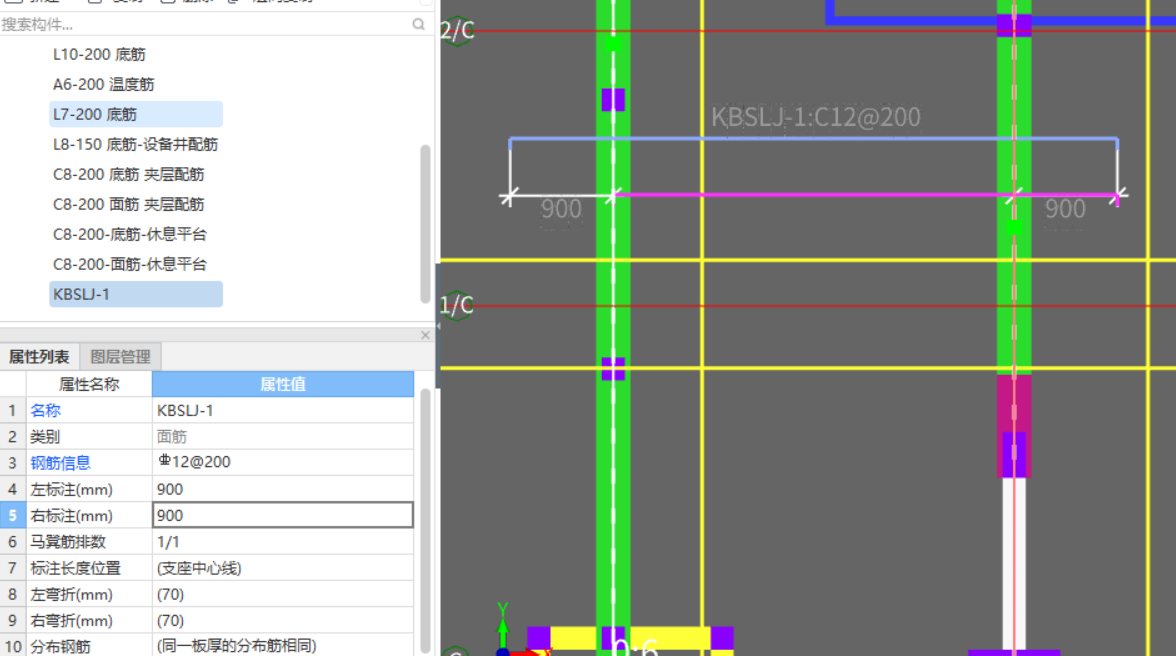
Task: Switch to 图层管理 tab
Action: [120, 357]
